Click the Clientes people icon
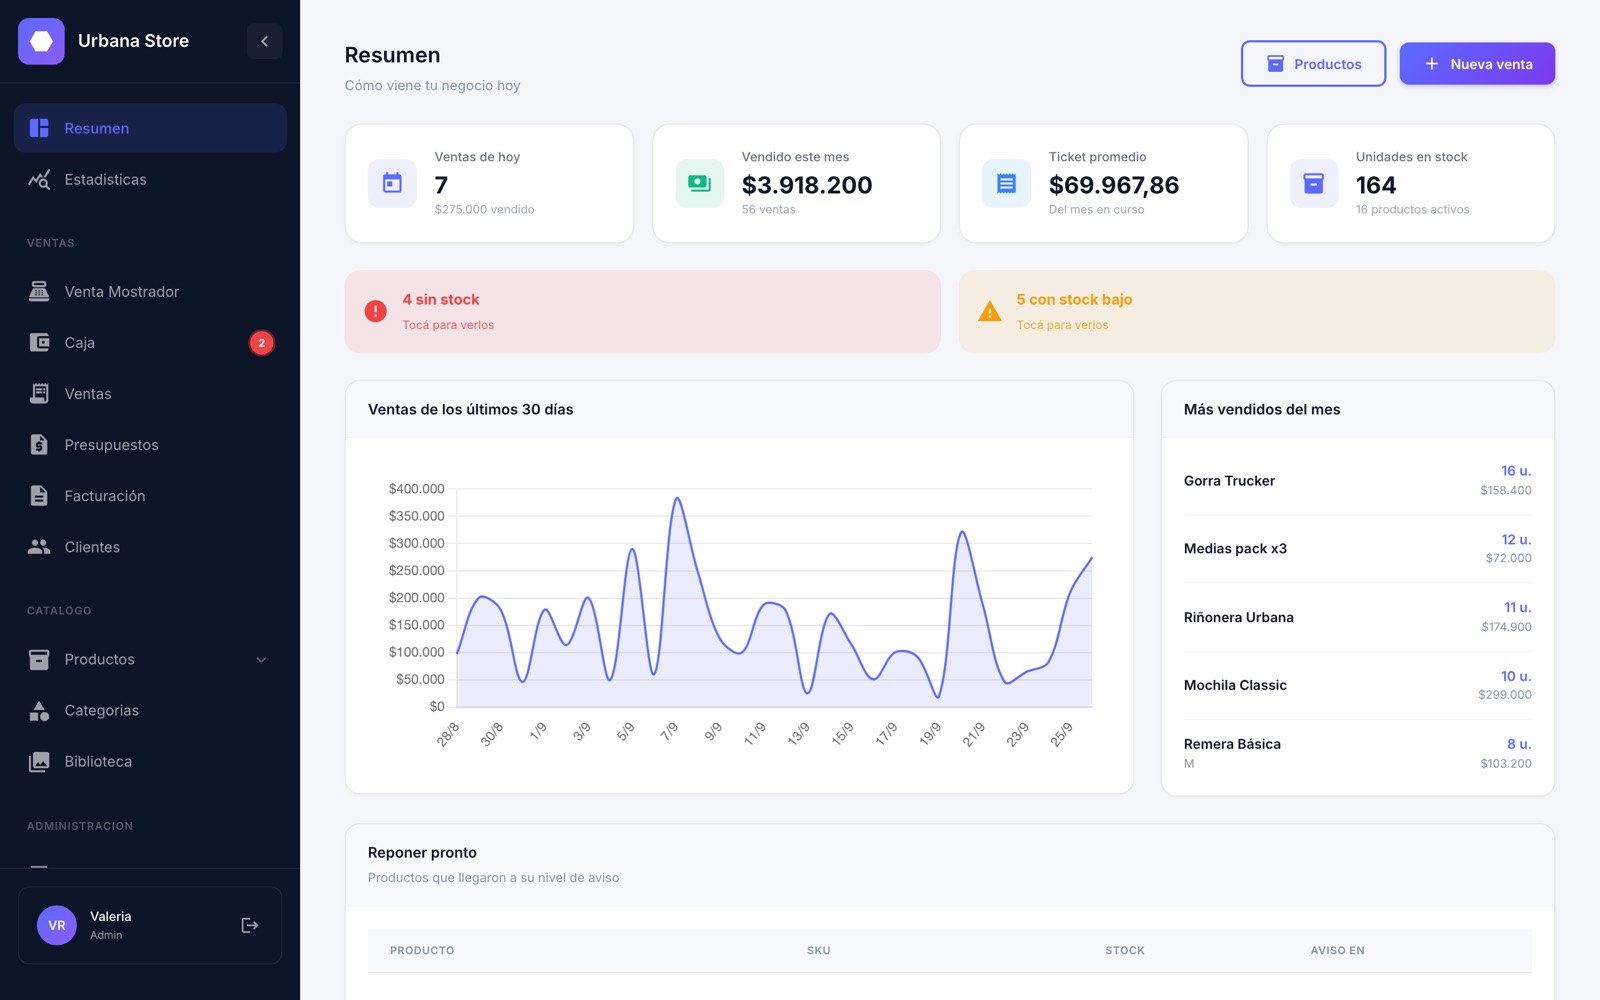The image size is (1600, 1000). pos(39,546)
